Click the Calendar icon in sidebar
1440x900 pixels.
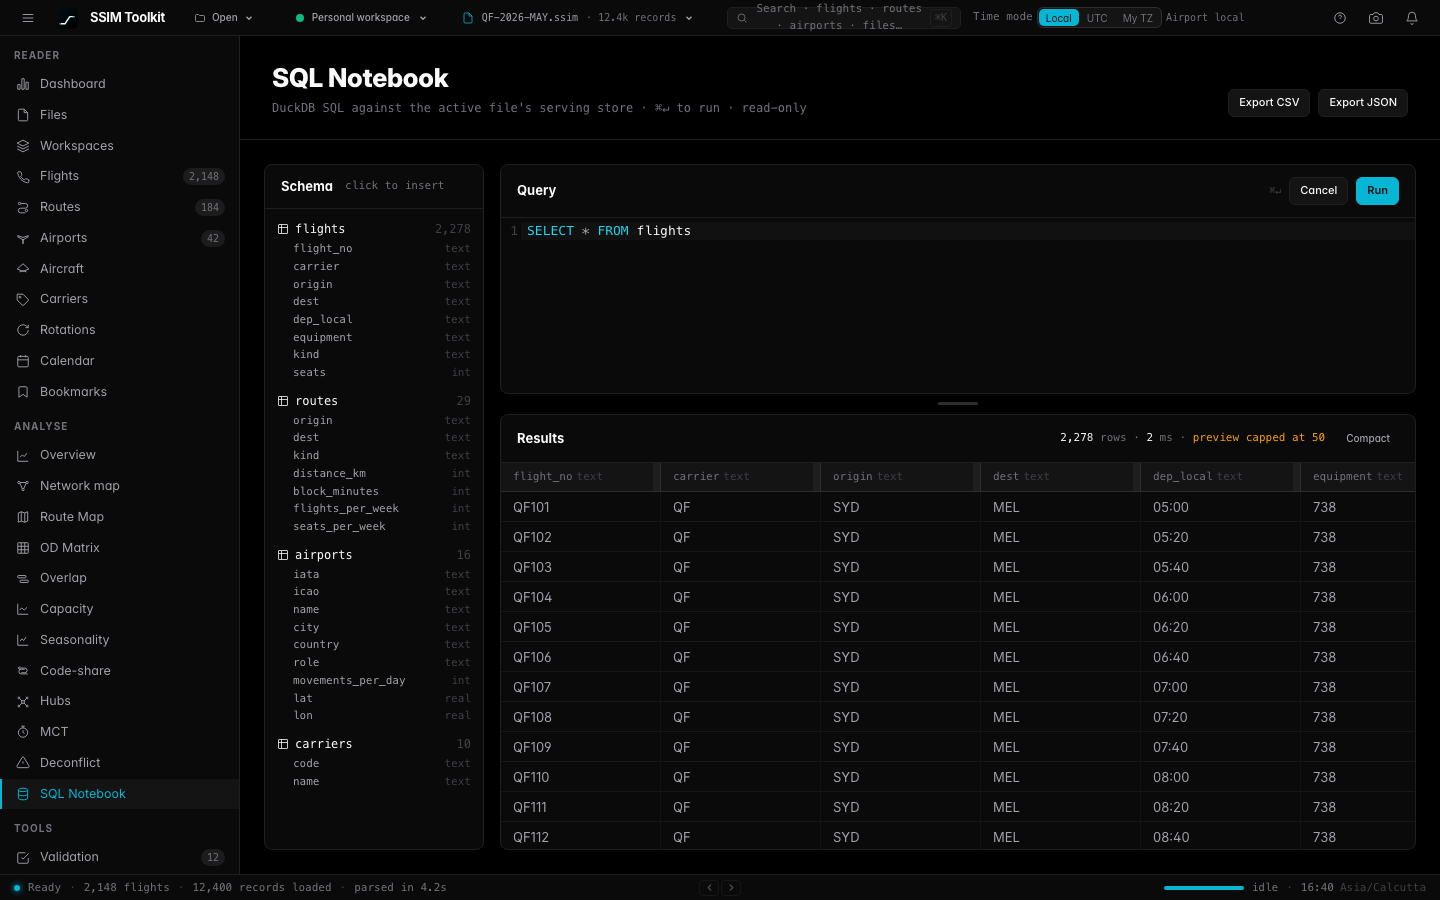click(23, 361)
